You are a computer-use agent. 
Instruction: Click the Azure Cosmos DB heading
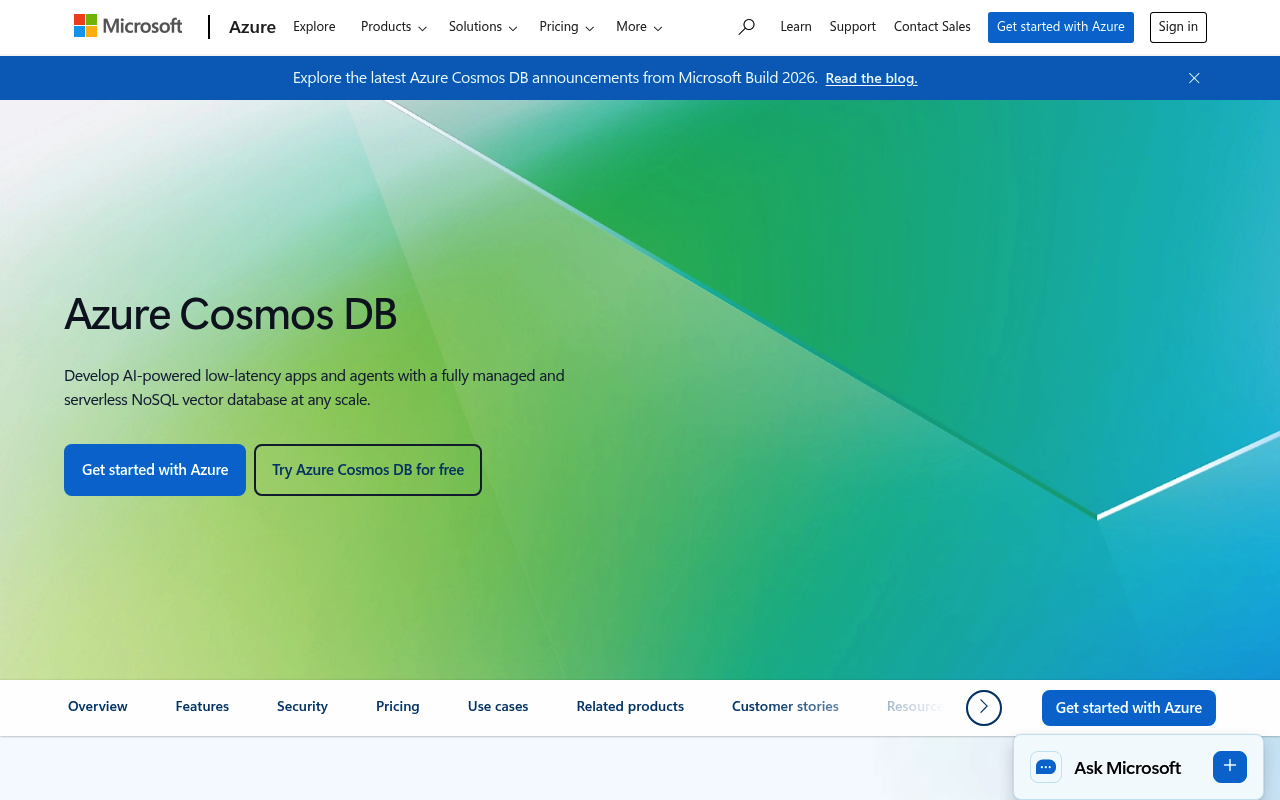click(231, 314)
